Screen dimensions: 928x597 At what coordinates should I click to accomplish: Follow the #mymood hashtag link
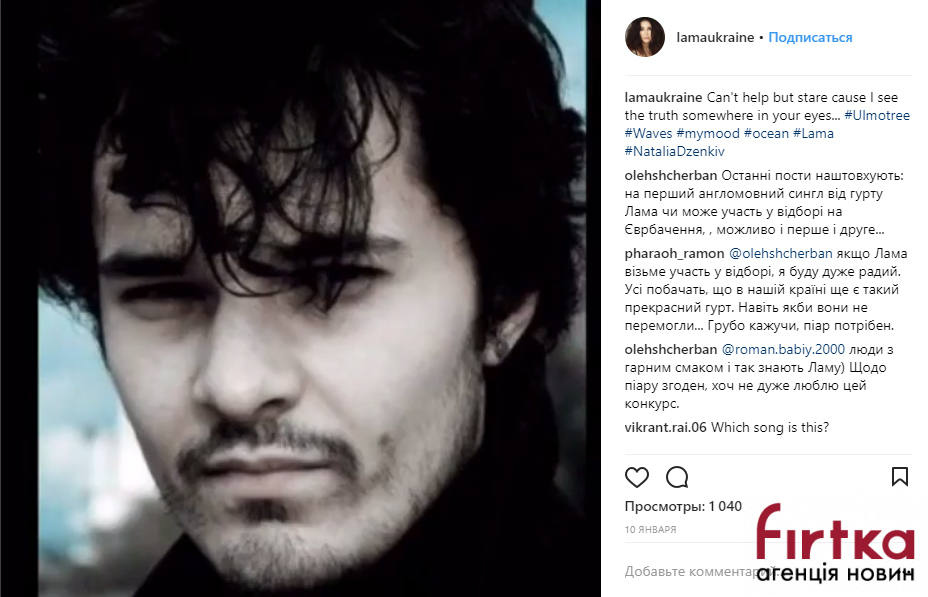(x=708, y=134)
